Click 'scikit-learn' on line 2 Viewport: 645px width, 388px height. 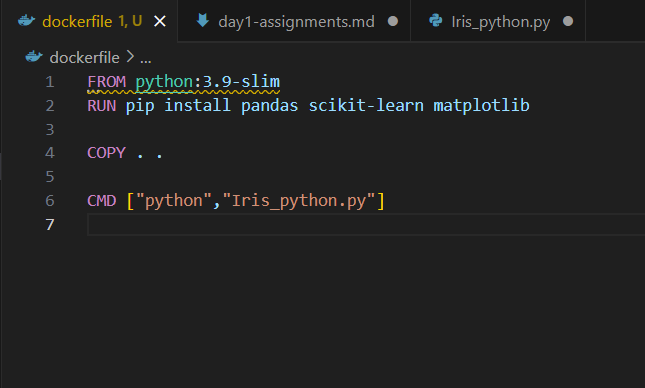pos(366,106)
